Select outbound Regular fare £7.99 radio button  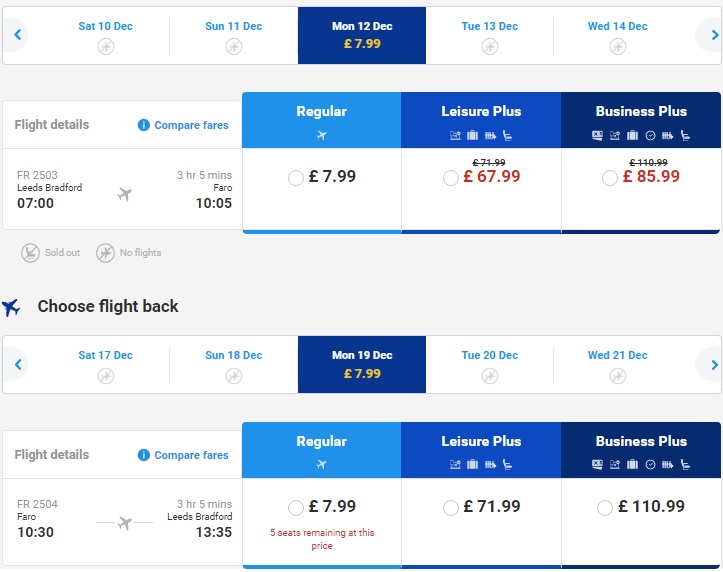point(296,177)
